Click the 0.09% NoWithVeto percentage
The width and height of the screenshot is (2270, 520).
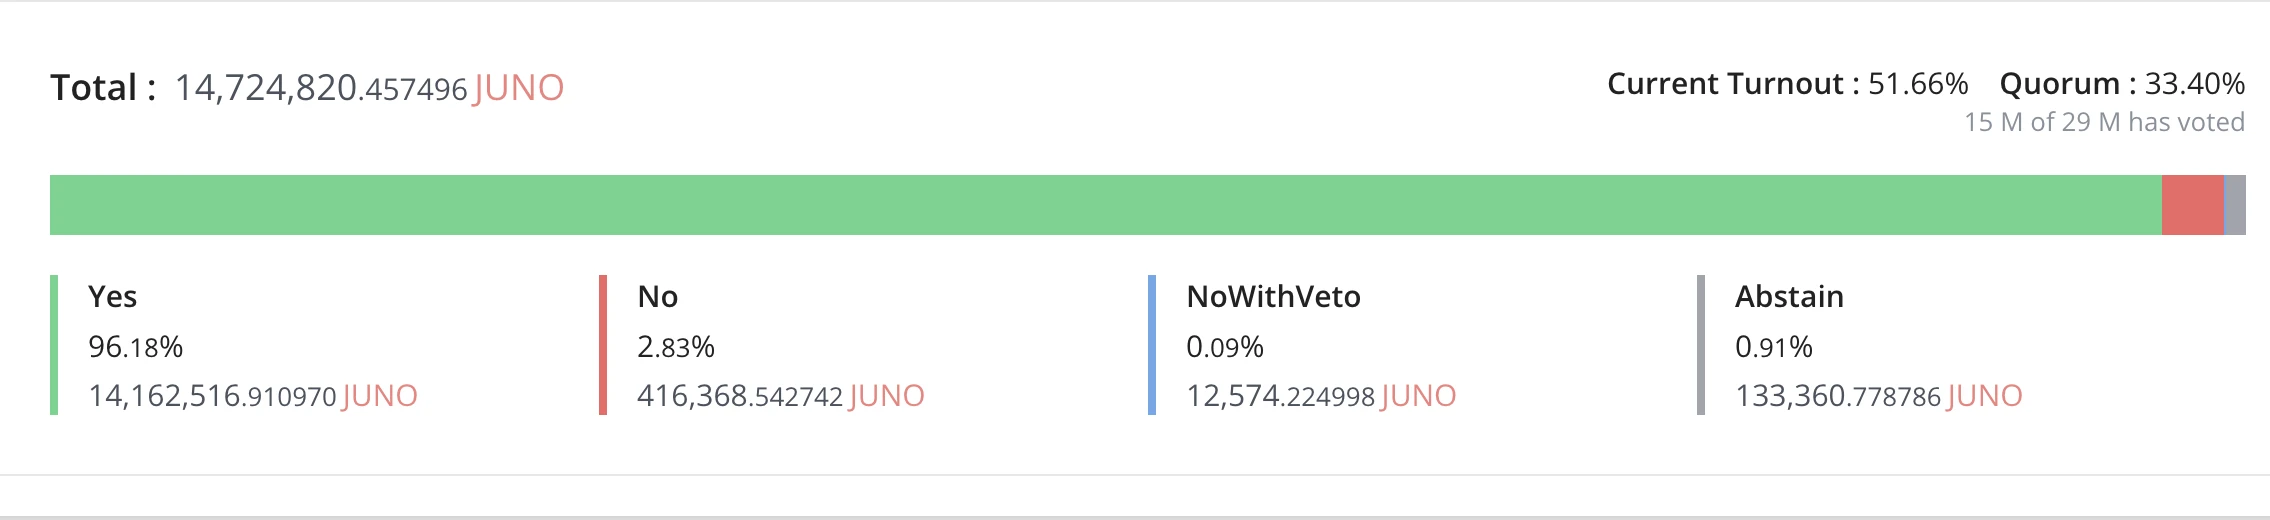[1225, 347]
